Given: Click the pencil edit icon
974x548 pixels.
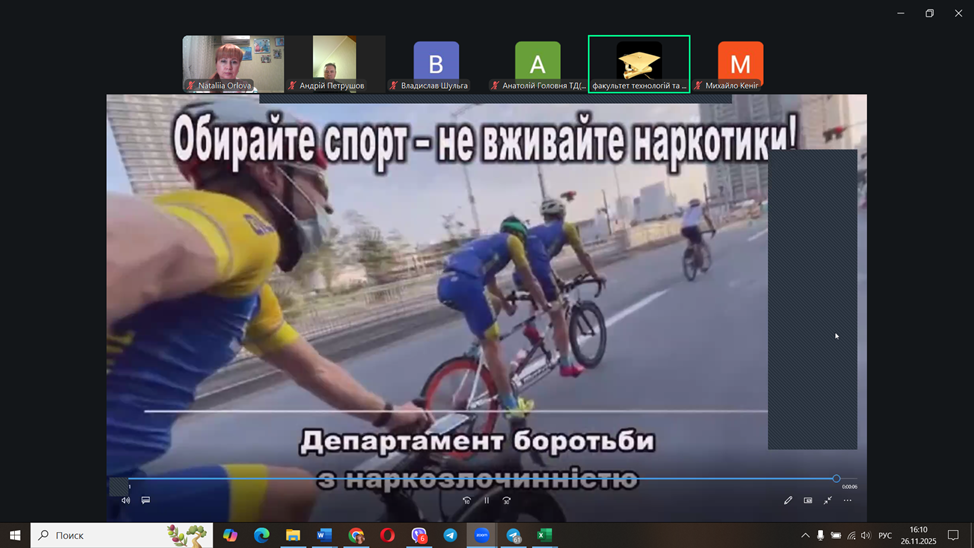Looking at the screenshot, I should (x=788, y=500).
